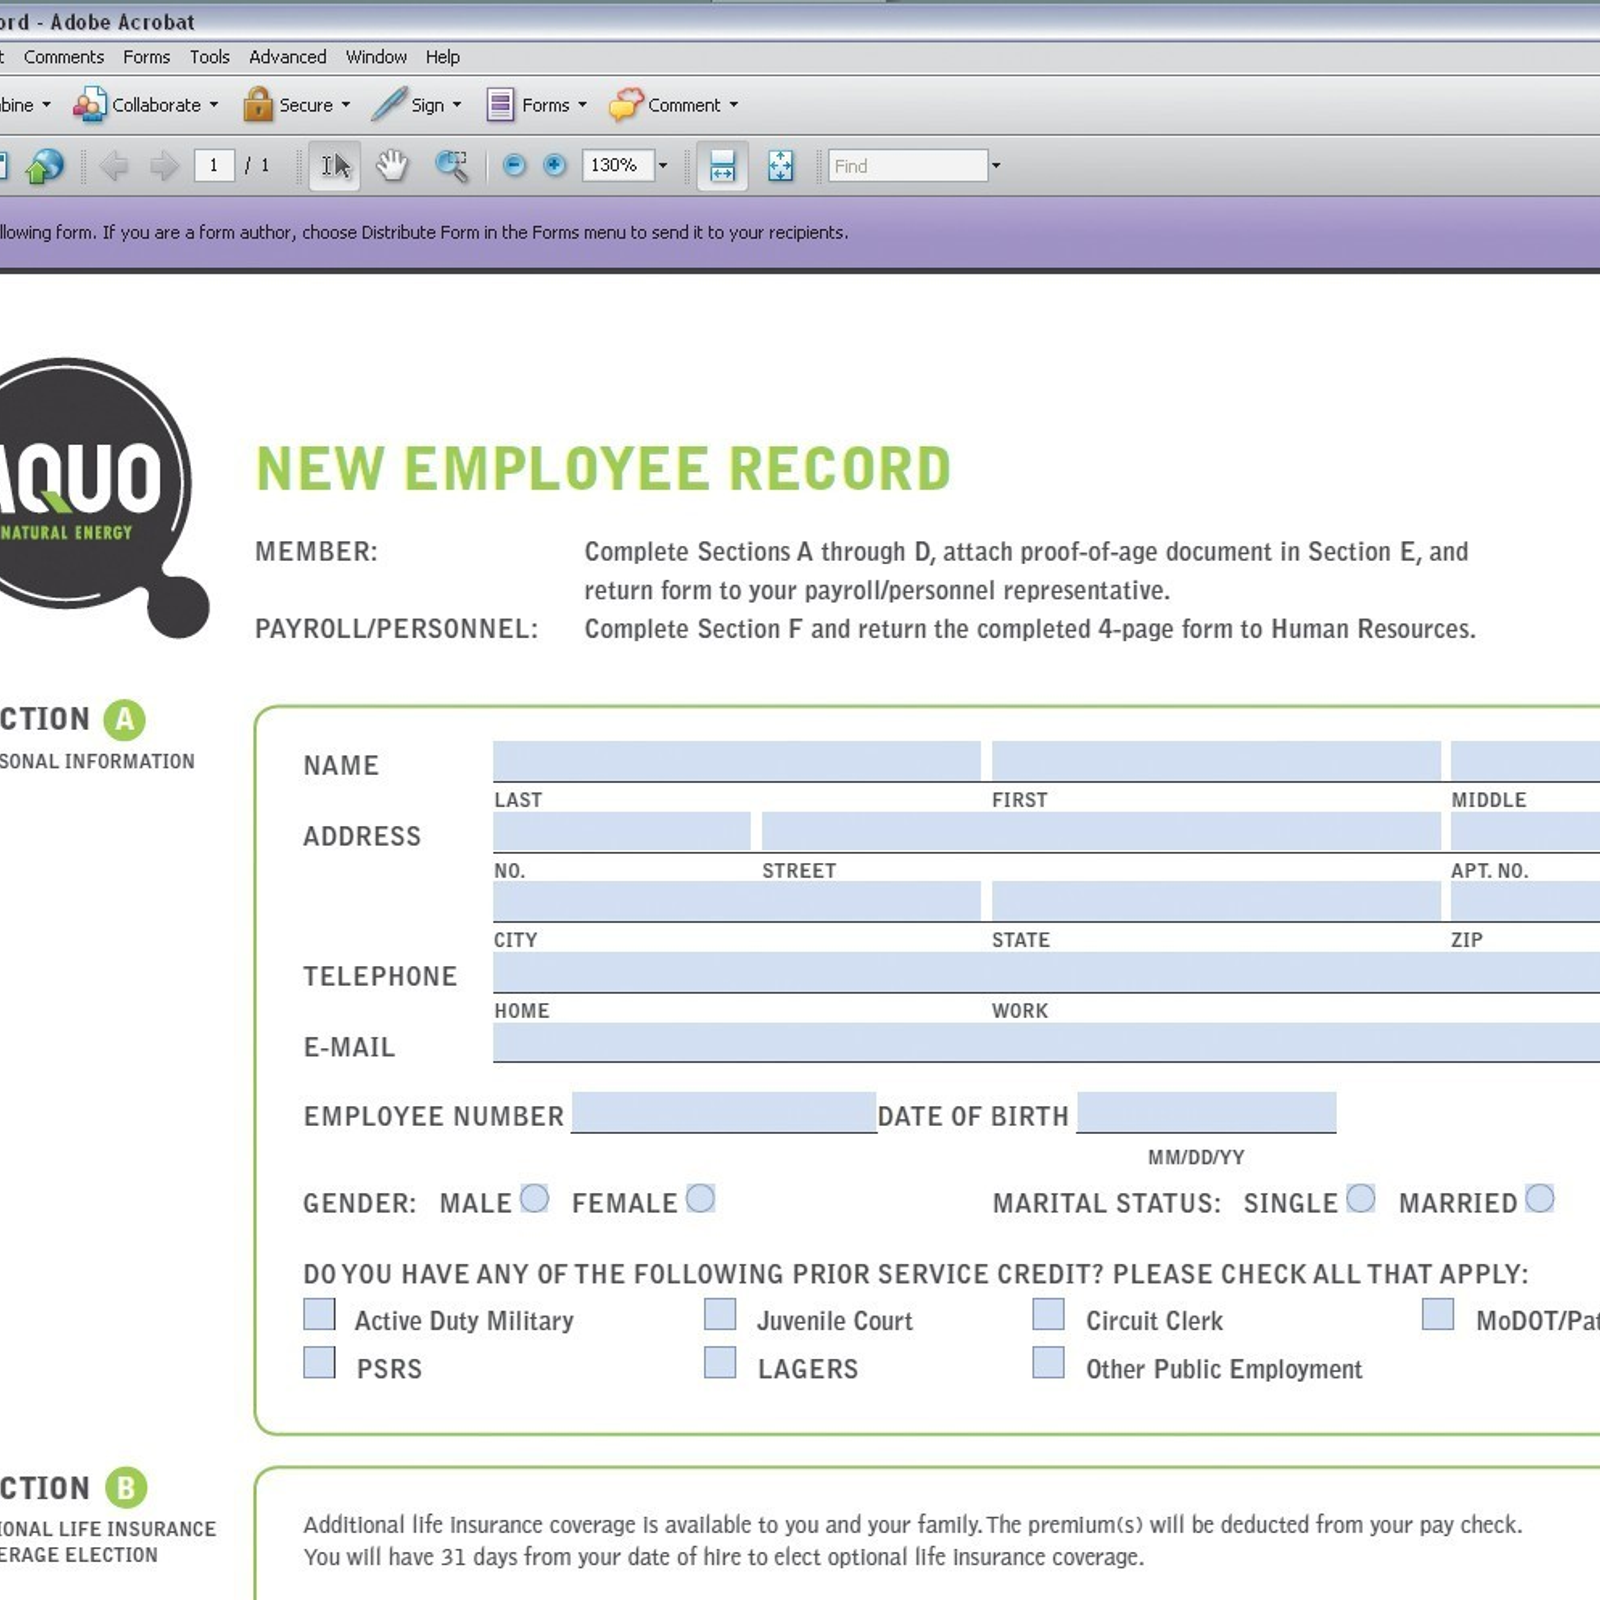Open the zoom percentage dropdown arrow
Screen dimensions: 1600x1600
pyautogui.click(x=662, y=166)
